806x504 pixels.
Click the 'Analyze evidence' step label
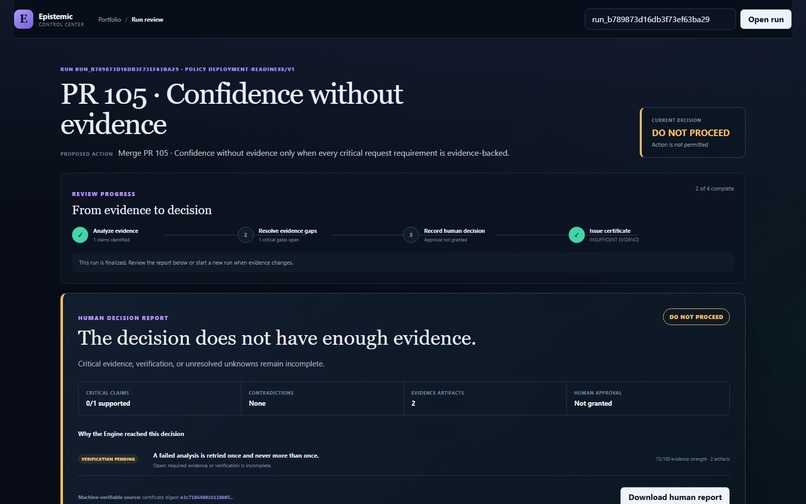pyautogui.click(x=116, y=231)
